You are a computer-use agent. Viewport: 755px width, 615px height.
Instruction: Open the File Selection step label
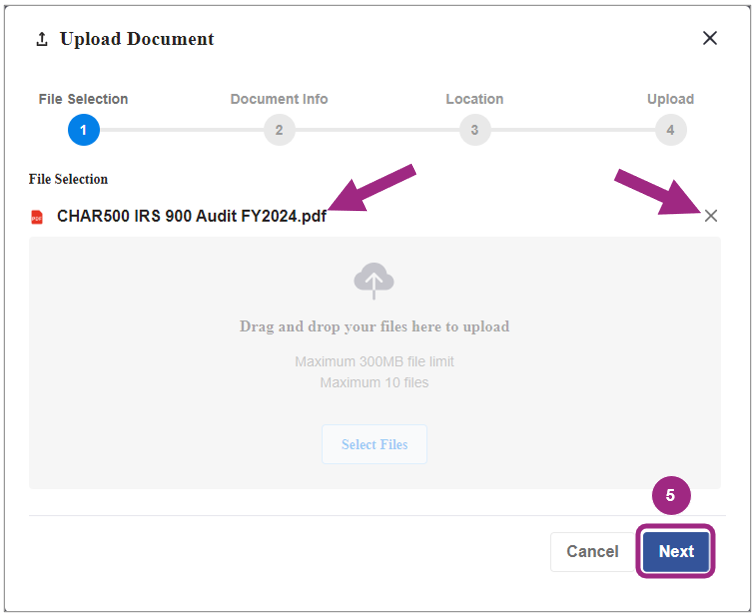point(83,99)
